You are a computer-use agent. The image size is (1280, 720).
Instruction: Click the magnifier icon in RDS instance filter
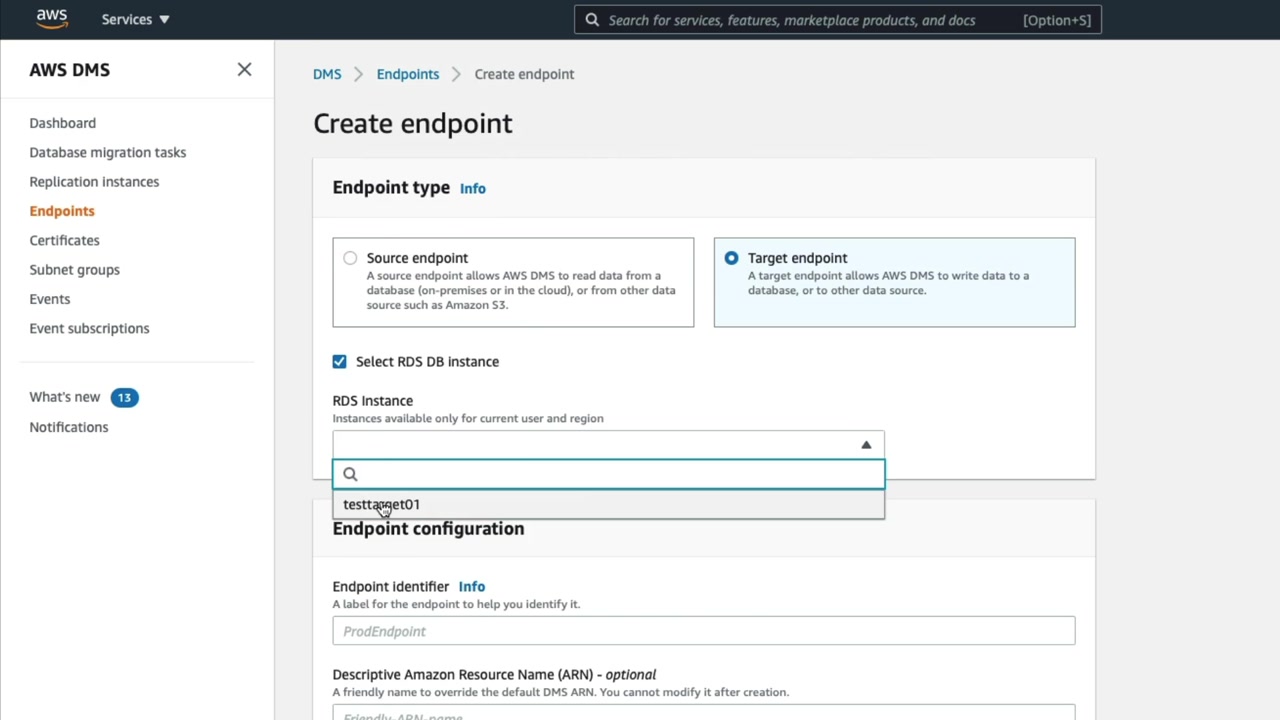click(x=350, y=474)
